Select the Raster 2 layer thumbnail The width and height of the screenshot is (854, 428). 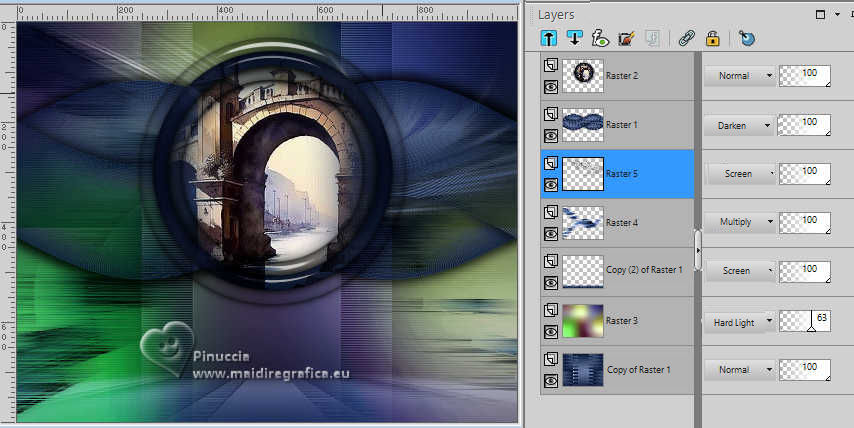click(x=583, y=76)
